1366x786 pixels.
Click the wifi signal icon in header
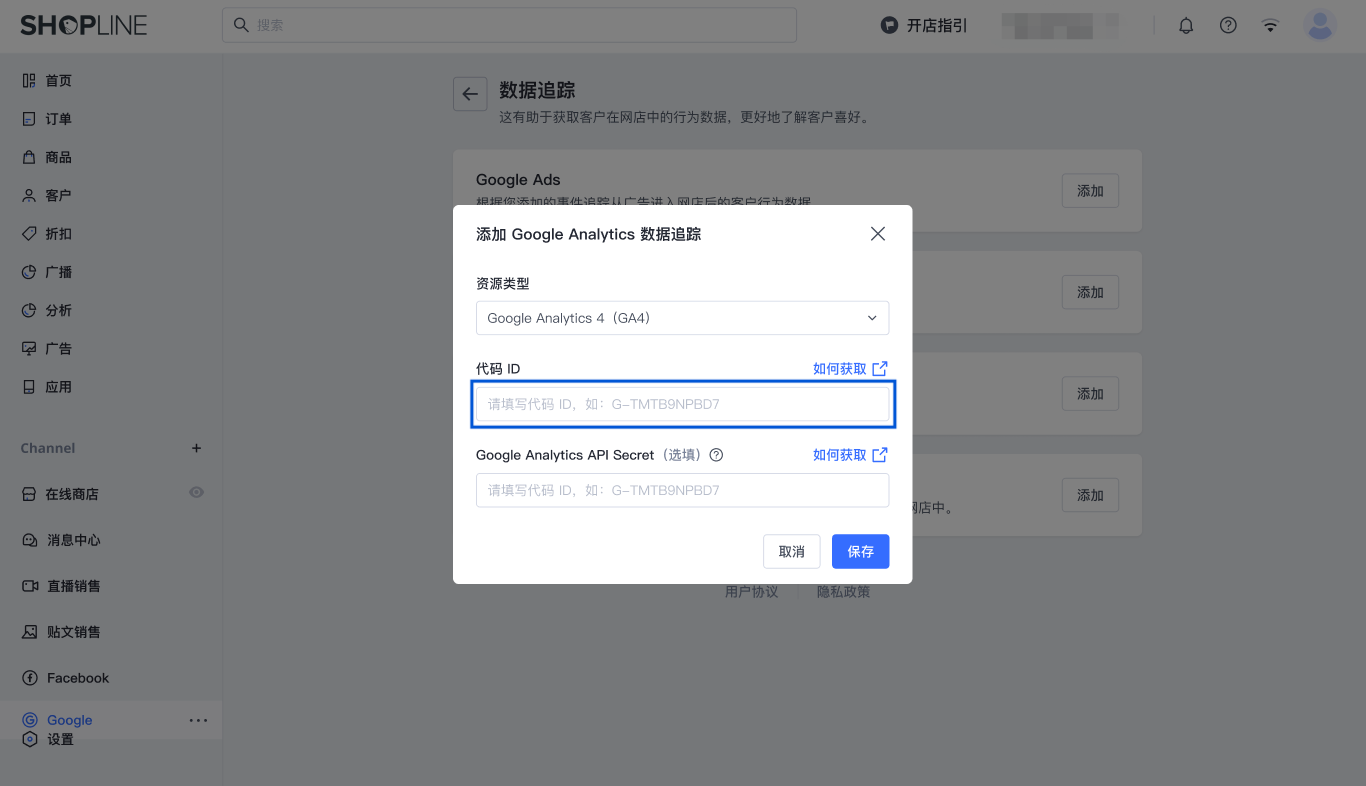pyautogui.click(x=1270, y=26)
